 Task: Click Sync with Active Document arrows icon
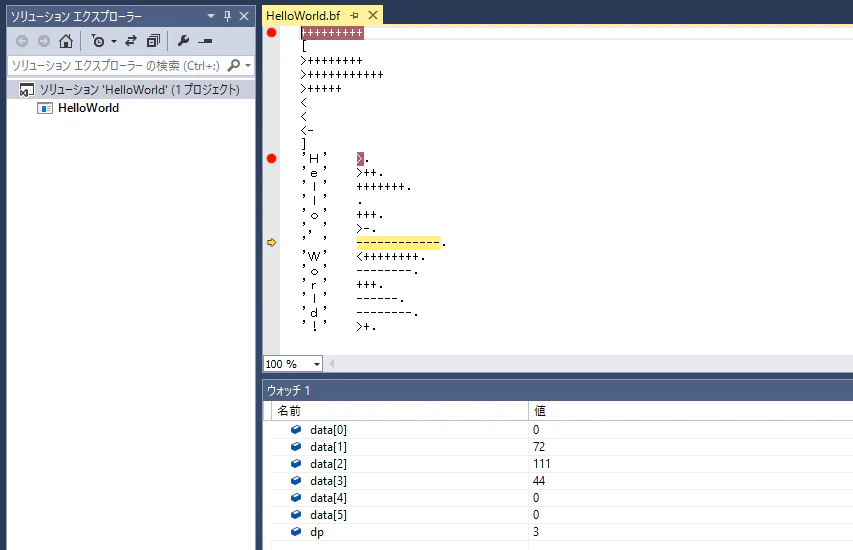(131, 41)
